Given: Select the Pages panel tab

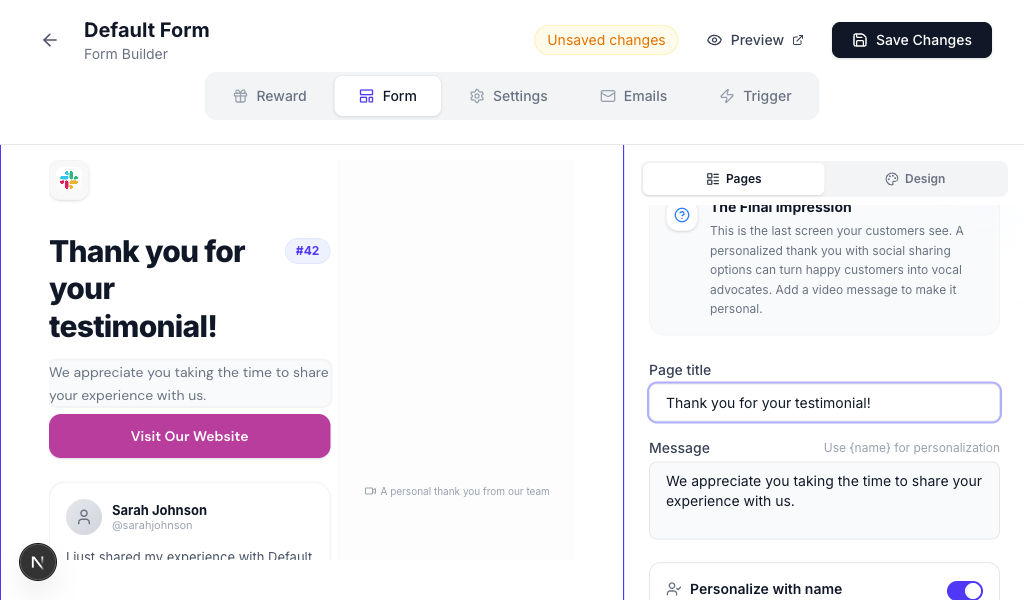Looking at the screenshot, I should 733,179.
